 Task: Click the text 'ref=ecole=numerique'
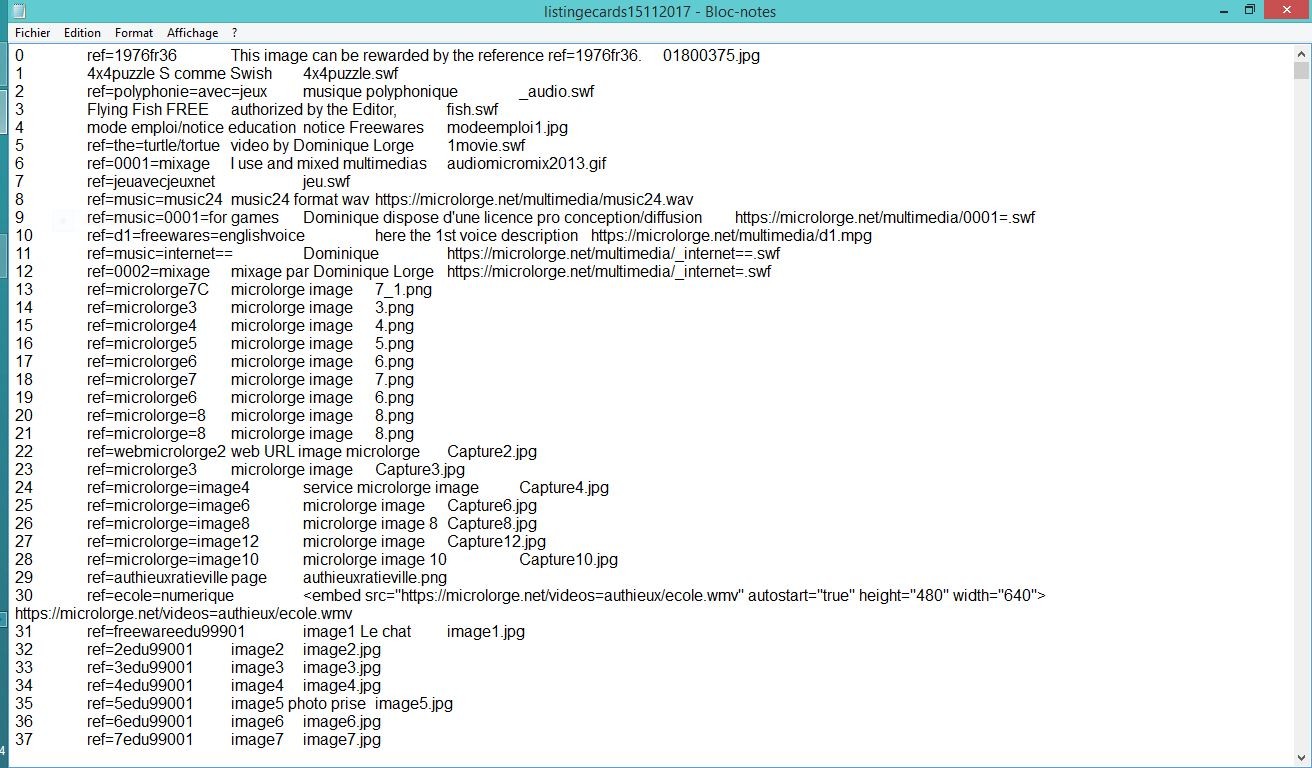pyautogui.click(x=160, y=596)
